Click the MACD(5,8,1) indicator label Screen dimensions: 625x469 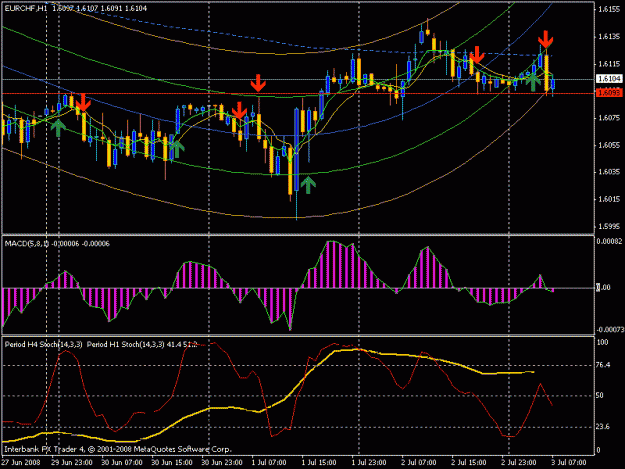[x=27, y=243]
